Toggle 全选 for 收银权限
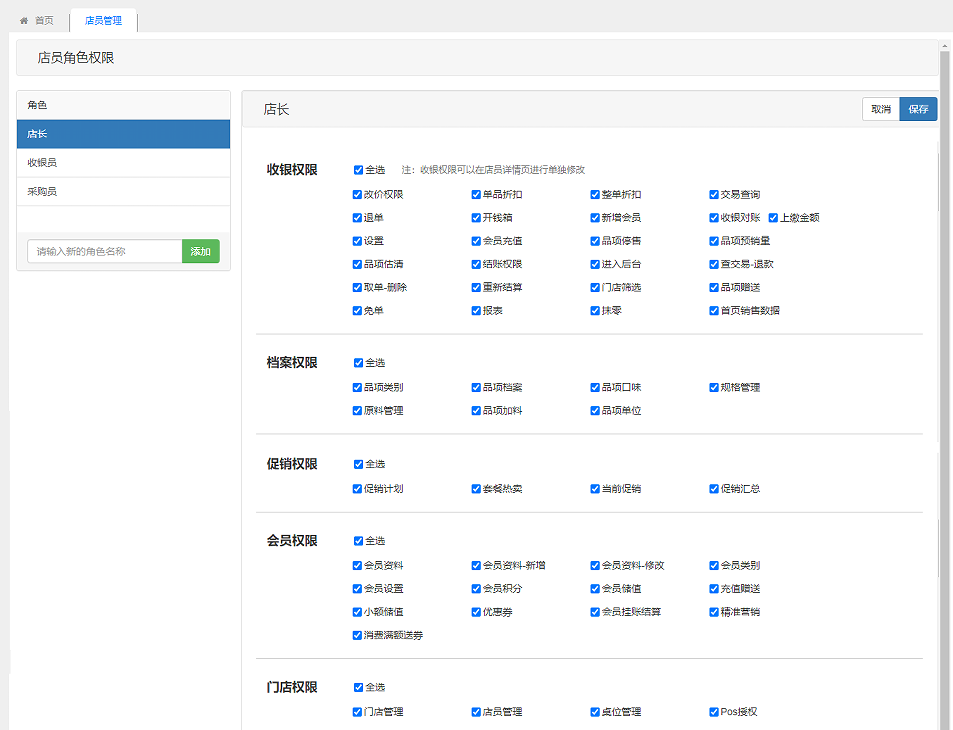Screen dimensions: 953x730 (358, 170)
